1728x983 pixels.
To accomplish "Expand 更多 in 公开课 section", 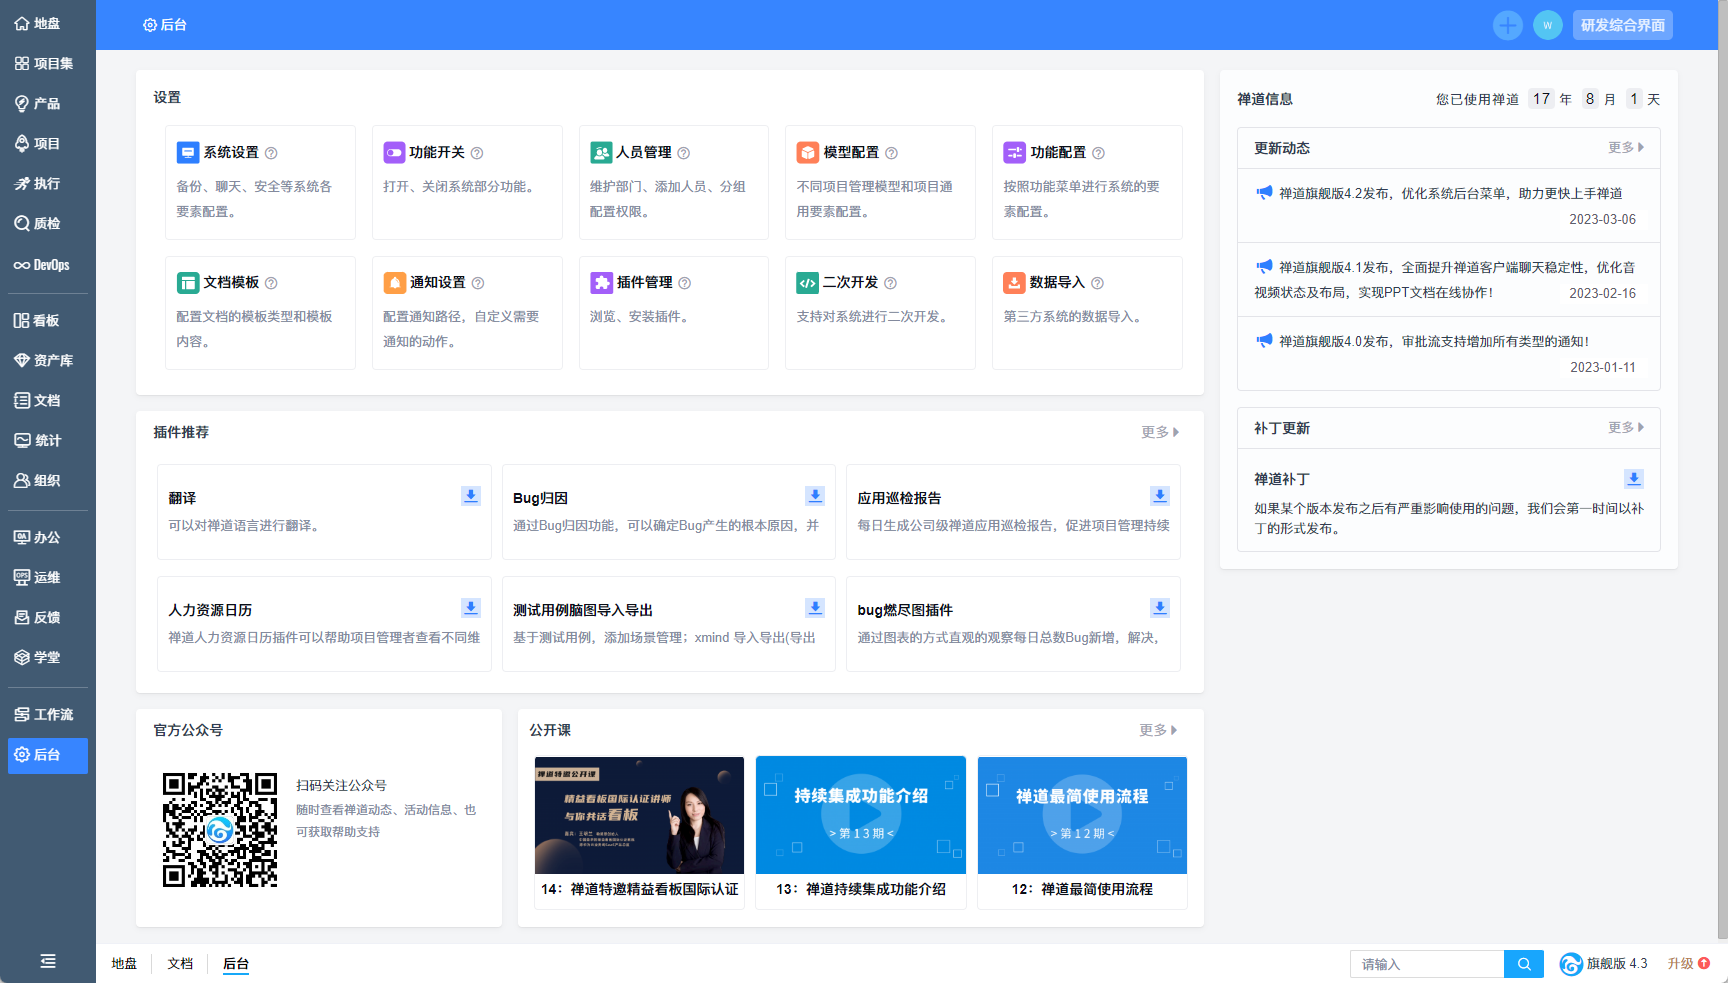I will click(1158, 730).
